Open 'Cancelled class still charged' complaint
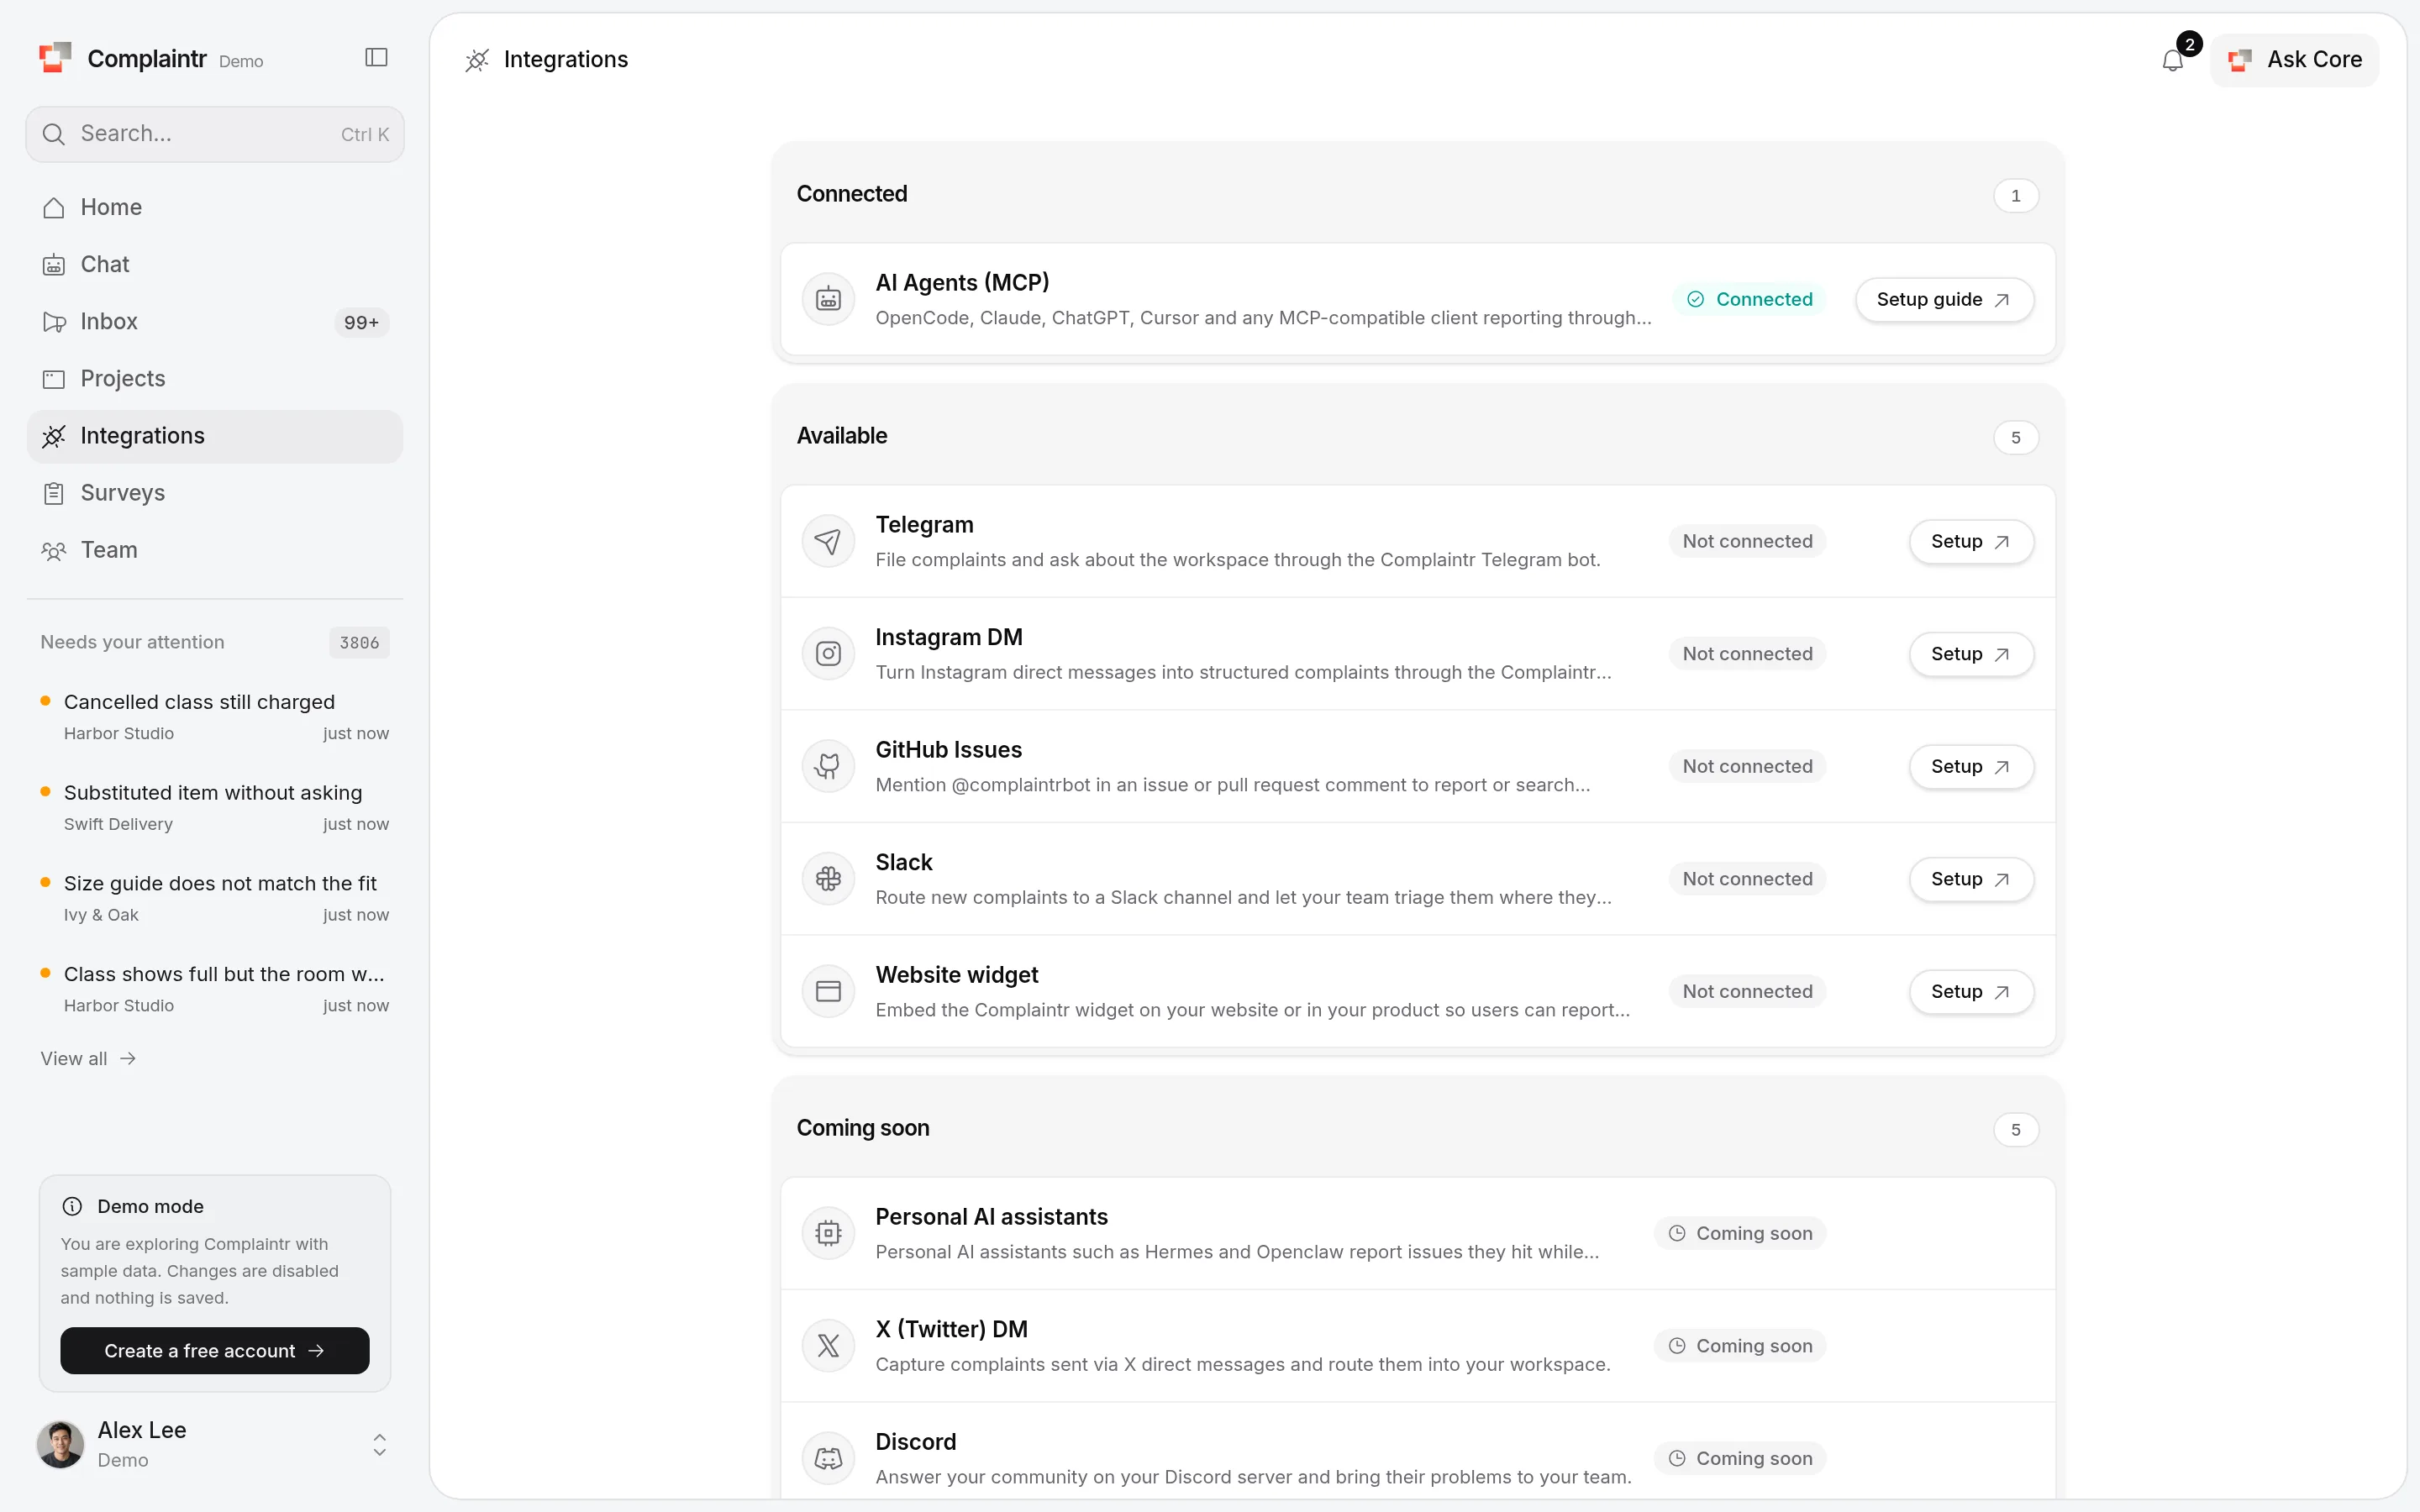 215,716
